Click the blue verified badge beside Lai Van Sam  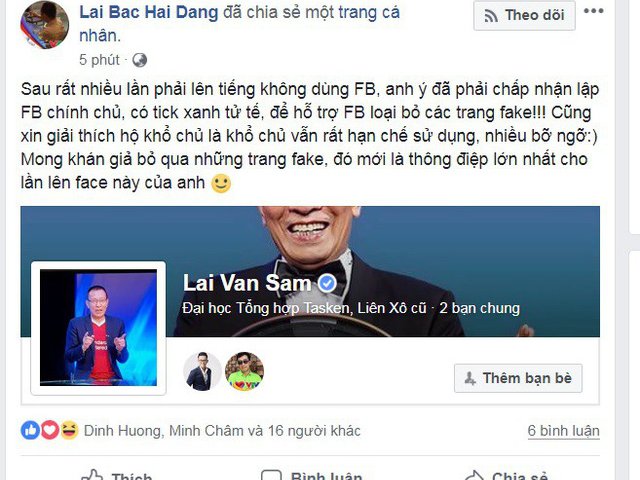tap(327, 282)
